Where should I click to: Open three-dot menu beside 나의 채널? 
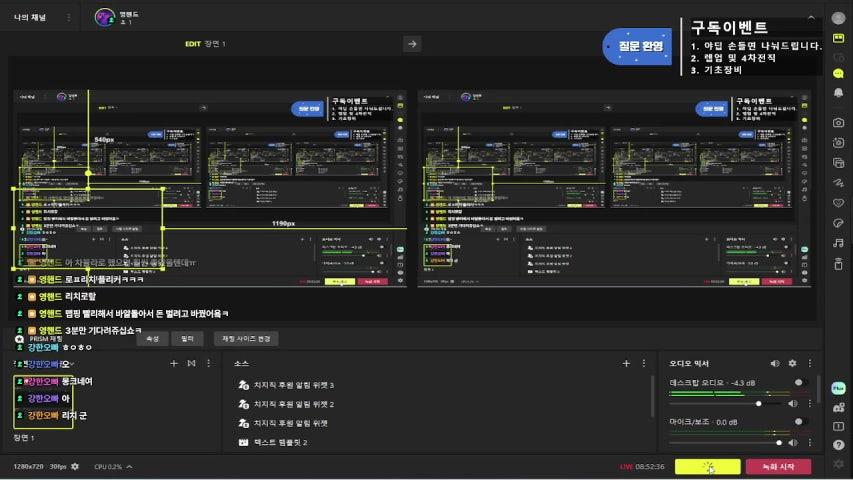[69, 17]
